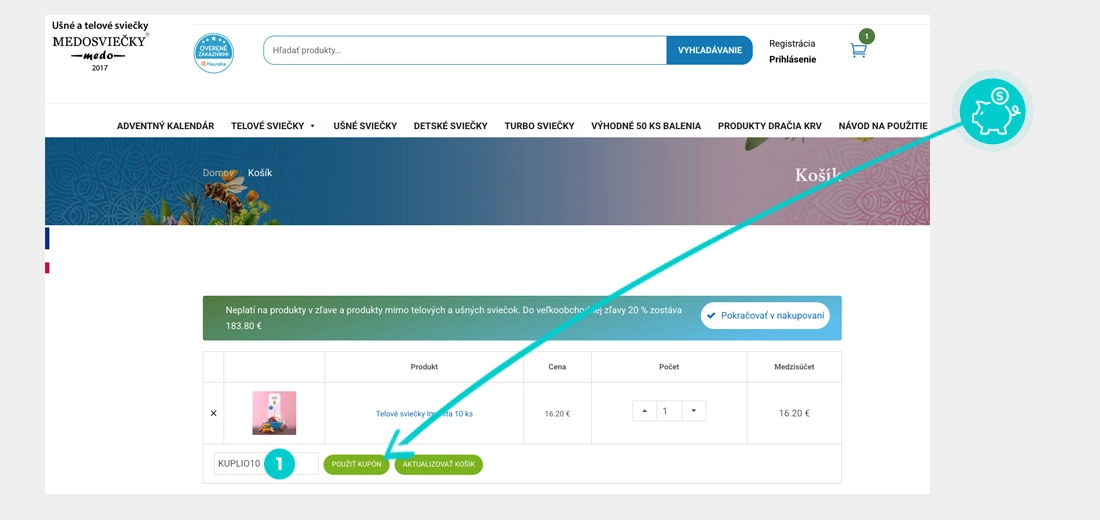Viewport: 1100px width, 520px height.
Task: Follow the Domov breadcrumb link
Action: click(x=218, y=173)
